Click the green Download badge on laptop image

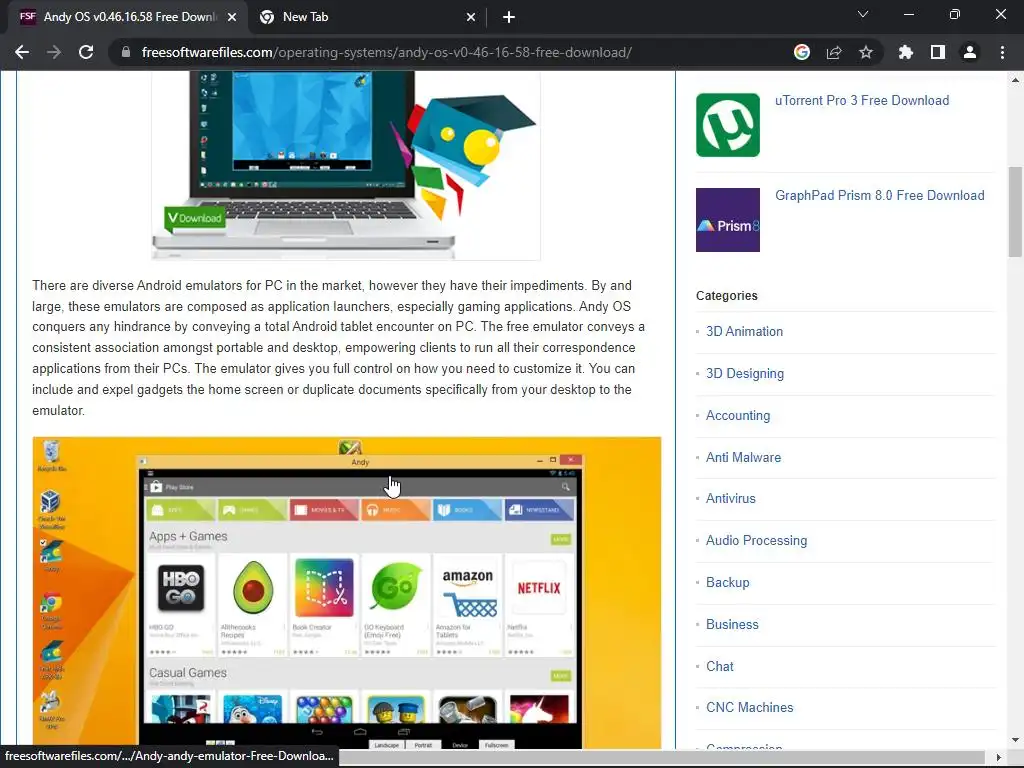click(x=195, y=218)
